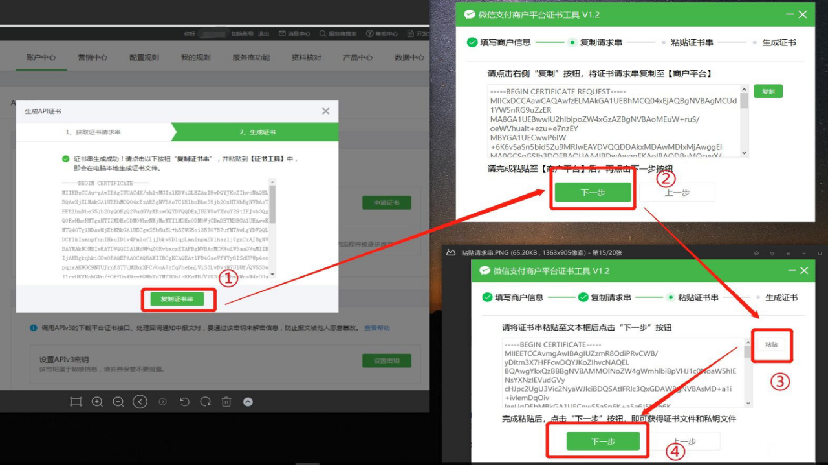The height and width of the screenshot is (465, 828).
Task: Click the 粘贴 button in lower tool window
Action: click(771, 345)
